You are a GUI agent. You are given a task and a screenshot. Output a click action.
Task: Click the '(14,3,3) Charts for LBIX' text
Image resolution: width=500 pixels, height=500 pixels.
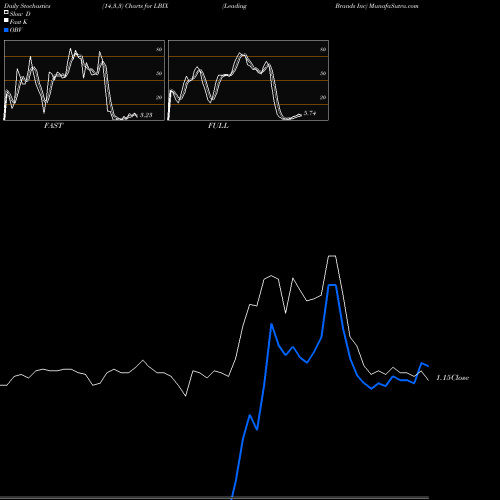tap(135, 6)
